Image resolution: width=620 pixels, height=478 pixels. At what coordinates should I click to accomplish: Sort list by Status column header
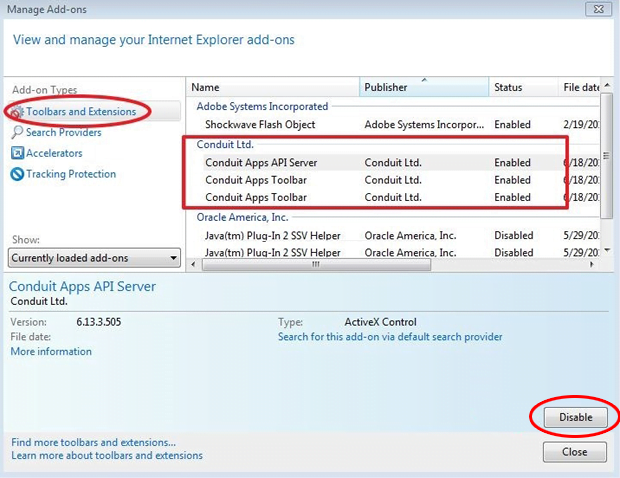click(524, 87)
